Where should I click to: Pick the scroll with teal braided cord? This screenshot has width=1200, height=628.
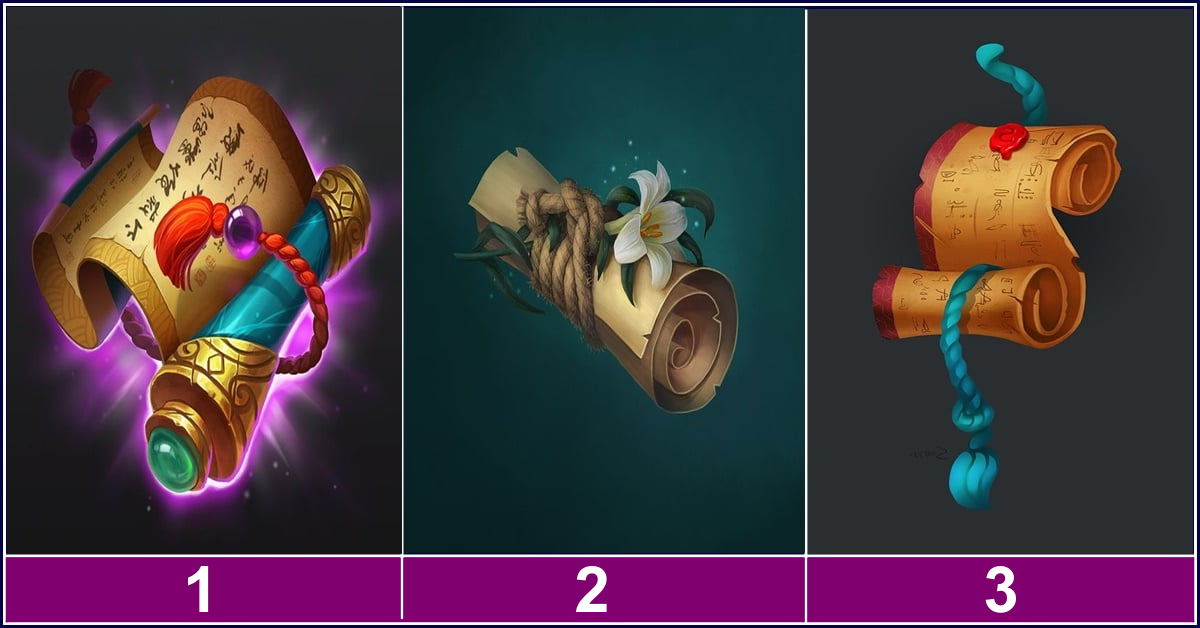(x=1001, y=280)
